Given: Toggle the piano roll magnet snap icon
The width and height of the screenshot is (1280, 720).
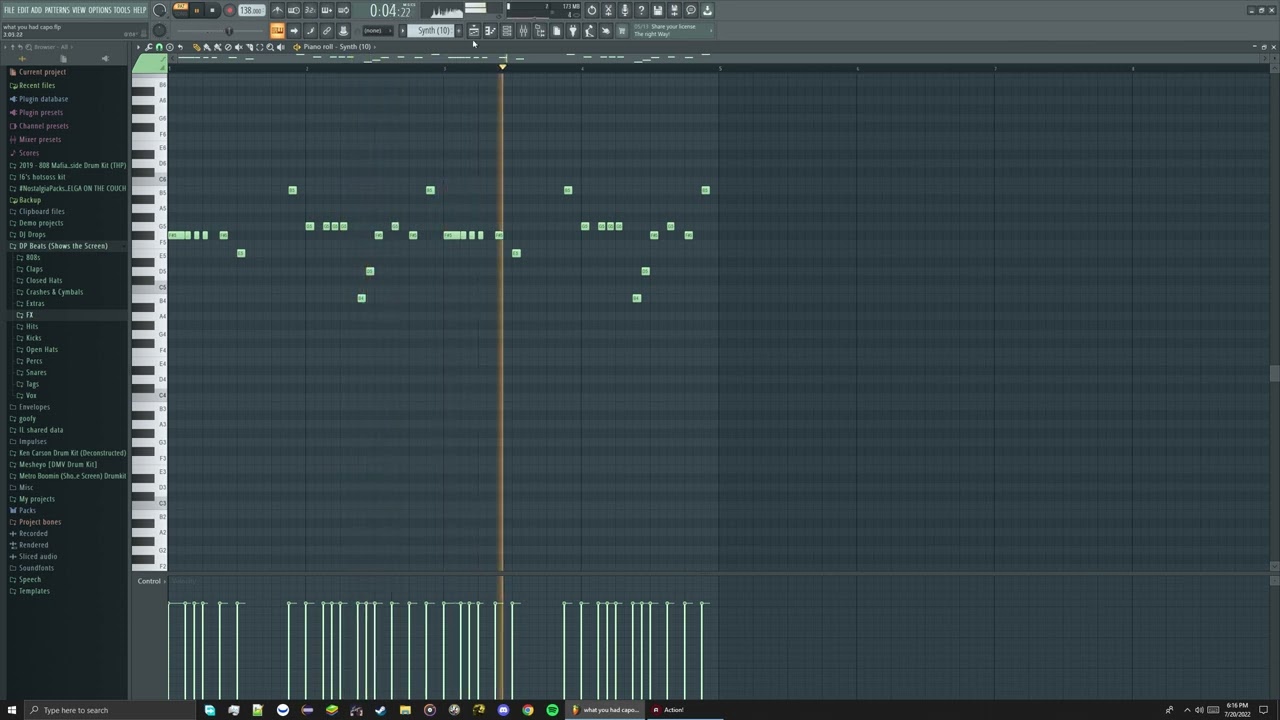Looking at the screenshot, I should 159,47.
